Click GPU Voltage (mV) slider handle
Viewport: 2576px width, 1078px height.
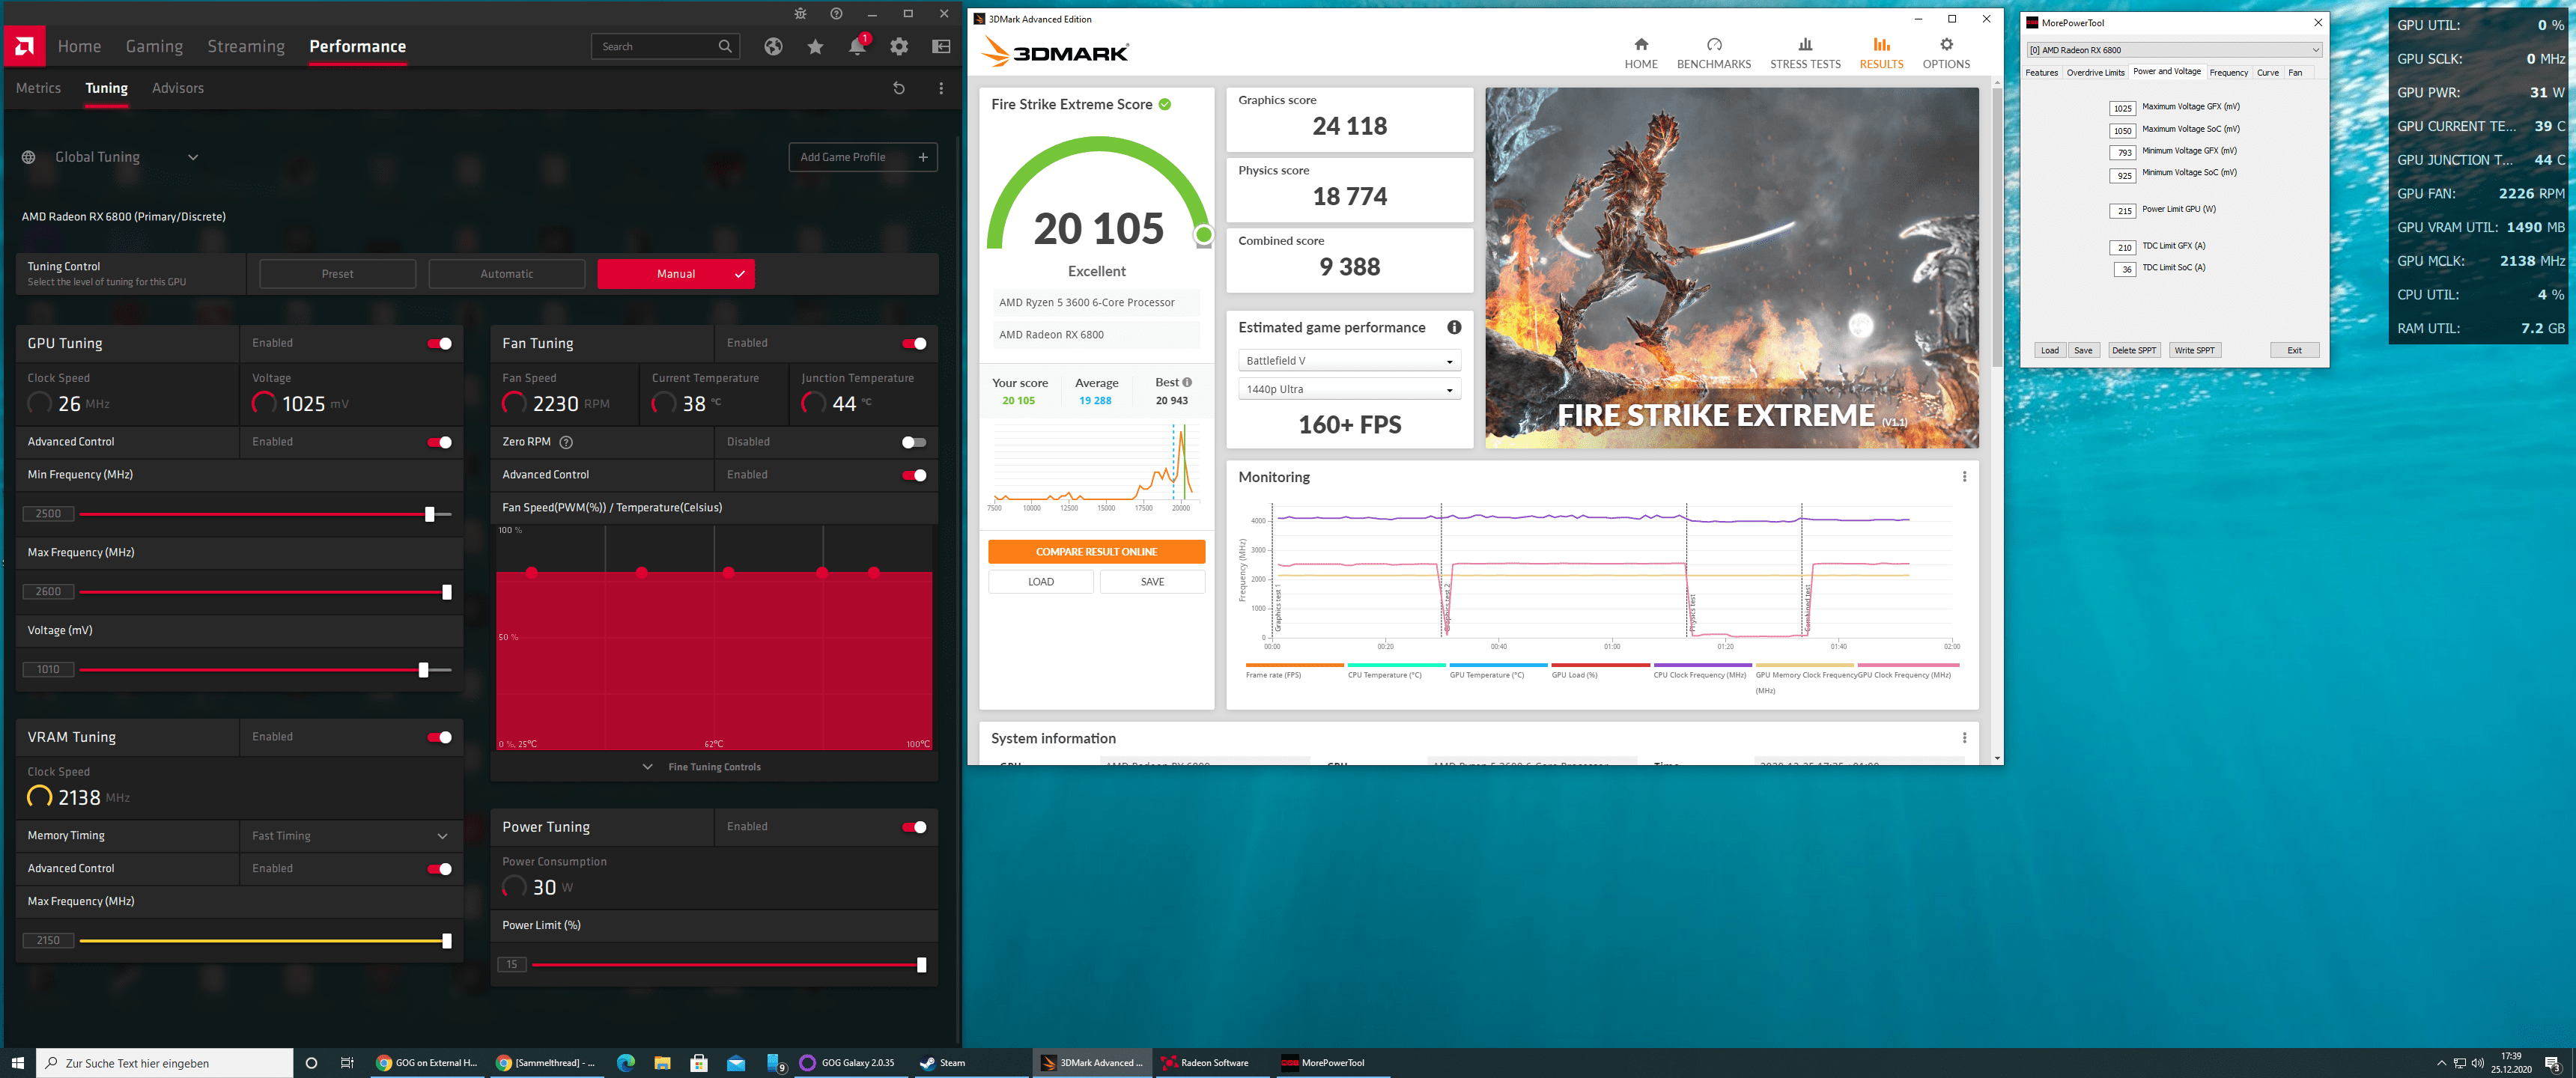[423, 670]
